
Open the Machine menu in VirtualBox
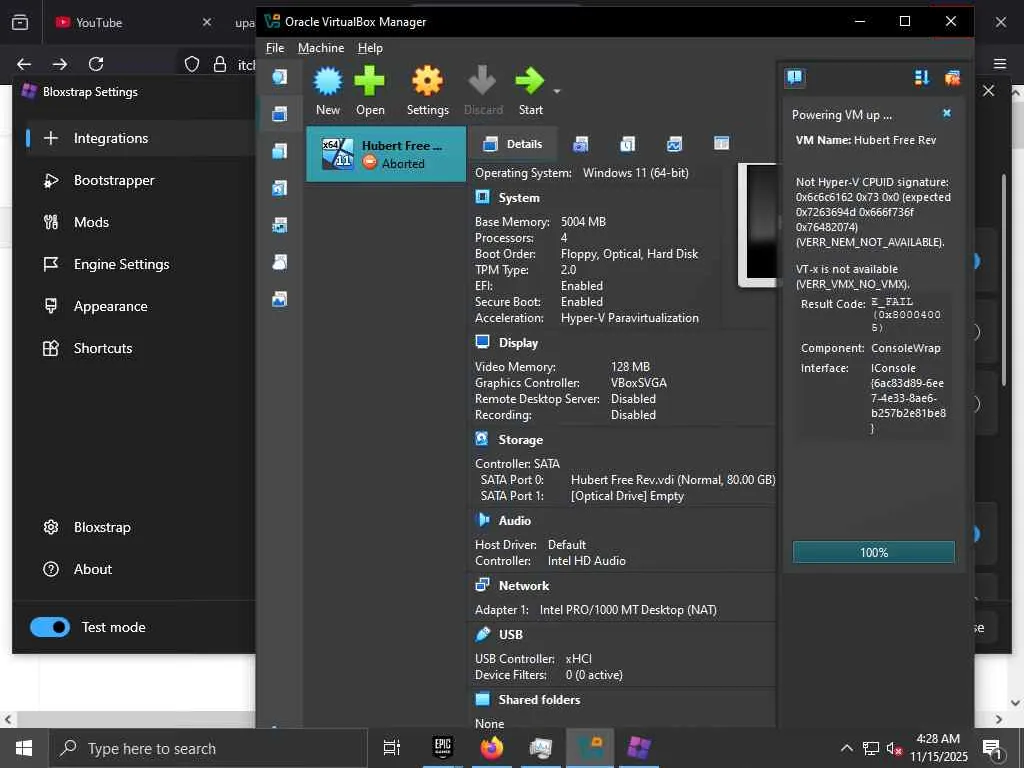321,48
